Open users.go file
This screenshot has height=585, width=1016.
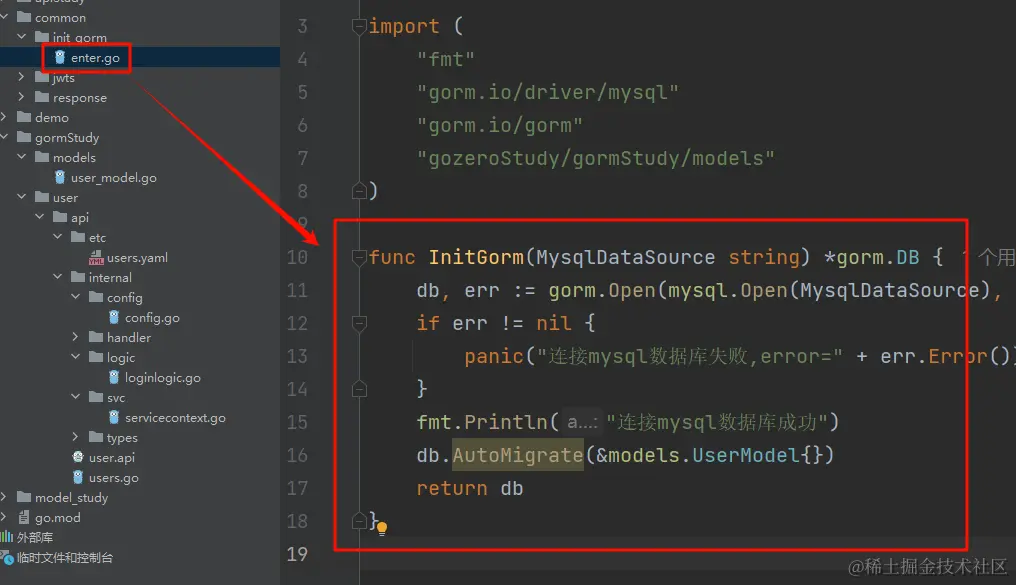click(113, 477)
